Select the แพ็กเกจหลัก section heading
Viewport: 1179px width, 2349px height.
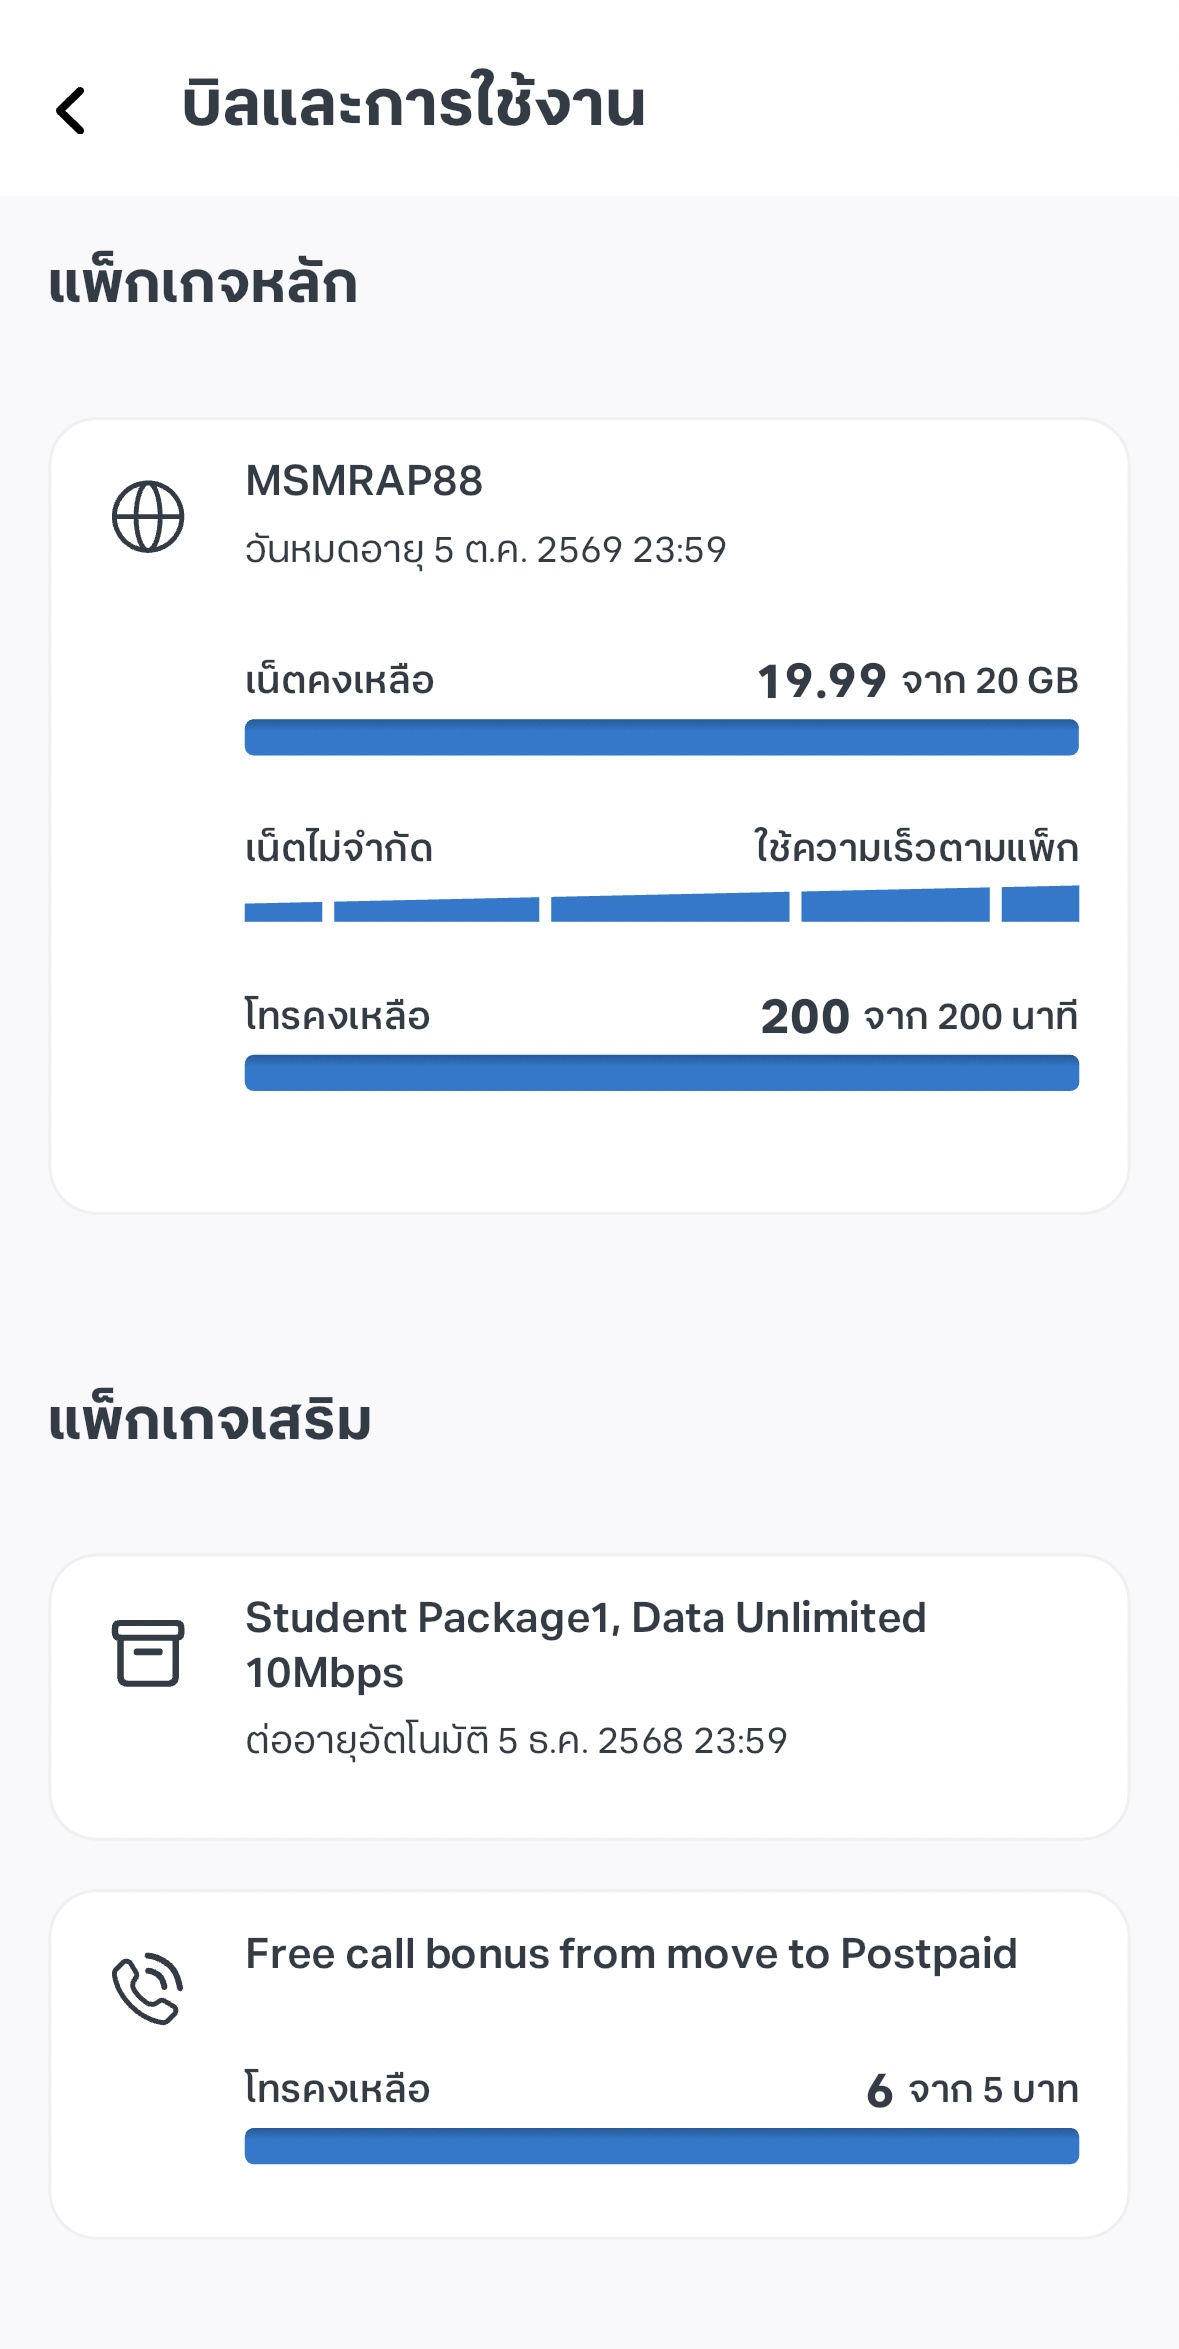click(x=203, y=283)
